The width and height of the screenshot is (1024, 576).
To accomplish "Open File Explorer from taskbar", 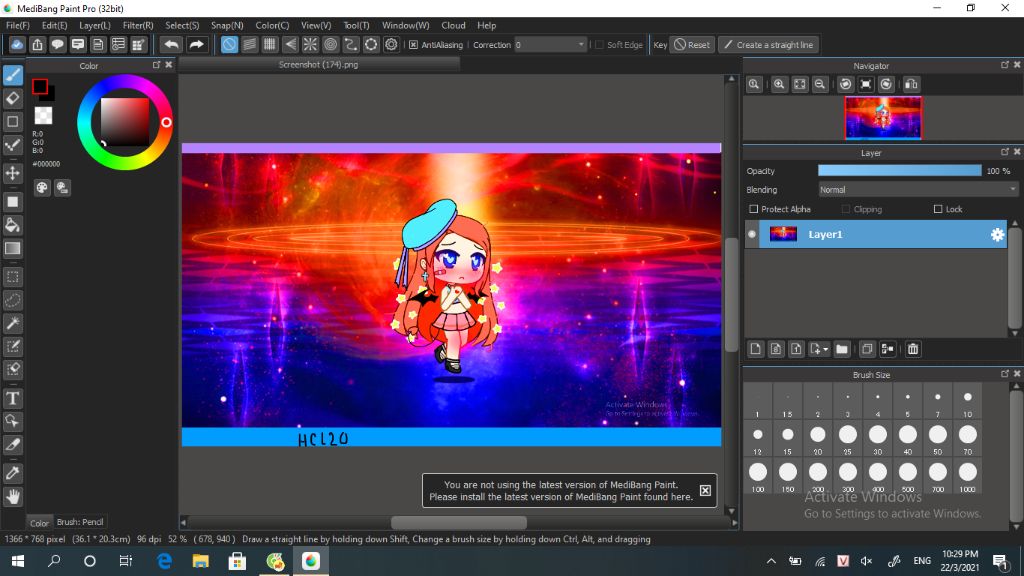I will tap(200, 561).
